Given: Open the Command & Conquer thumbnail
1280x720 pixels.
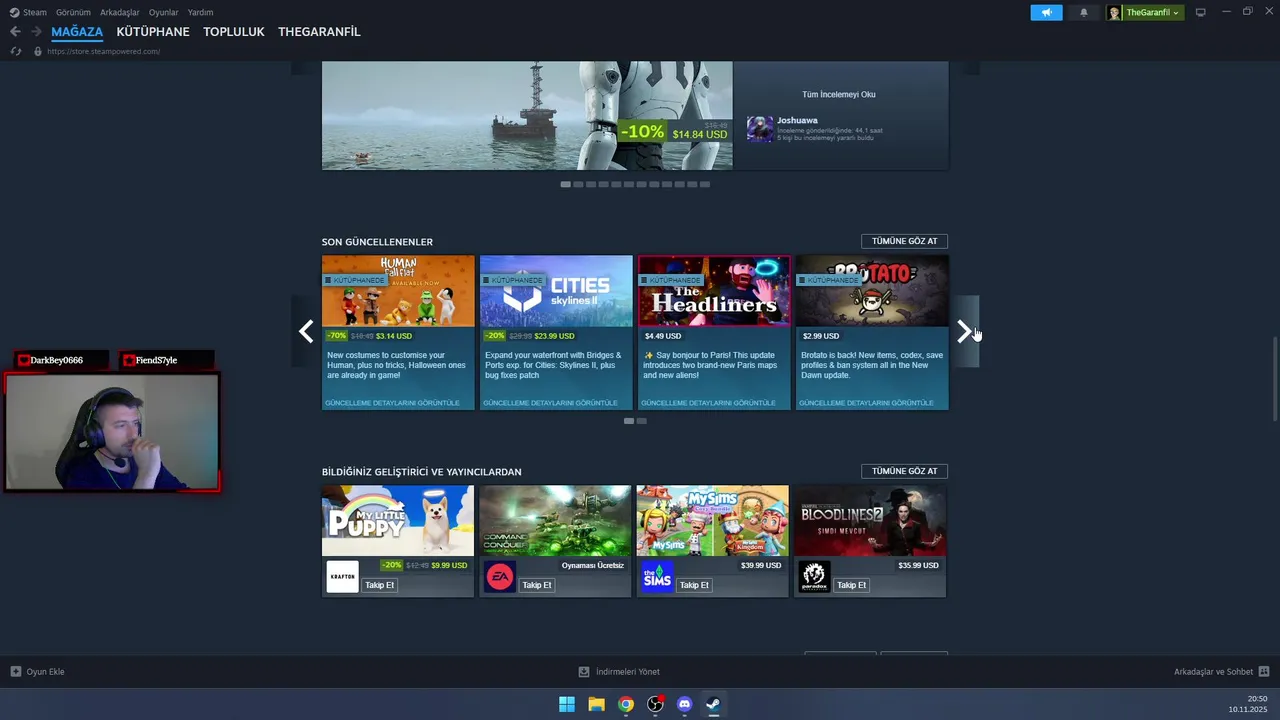Looking at the screenshot, I should (x=555, y=521).
